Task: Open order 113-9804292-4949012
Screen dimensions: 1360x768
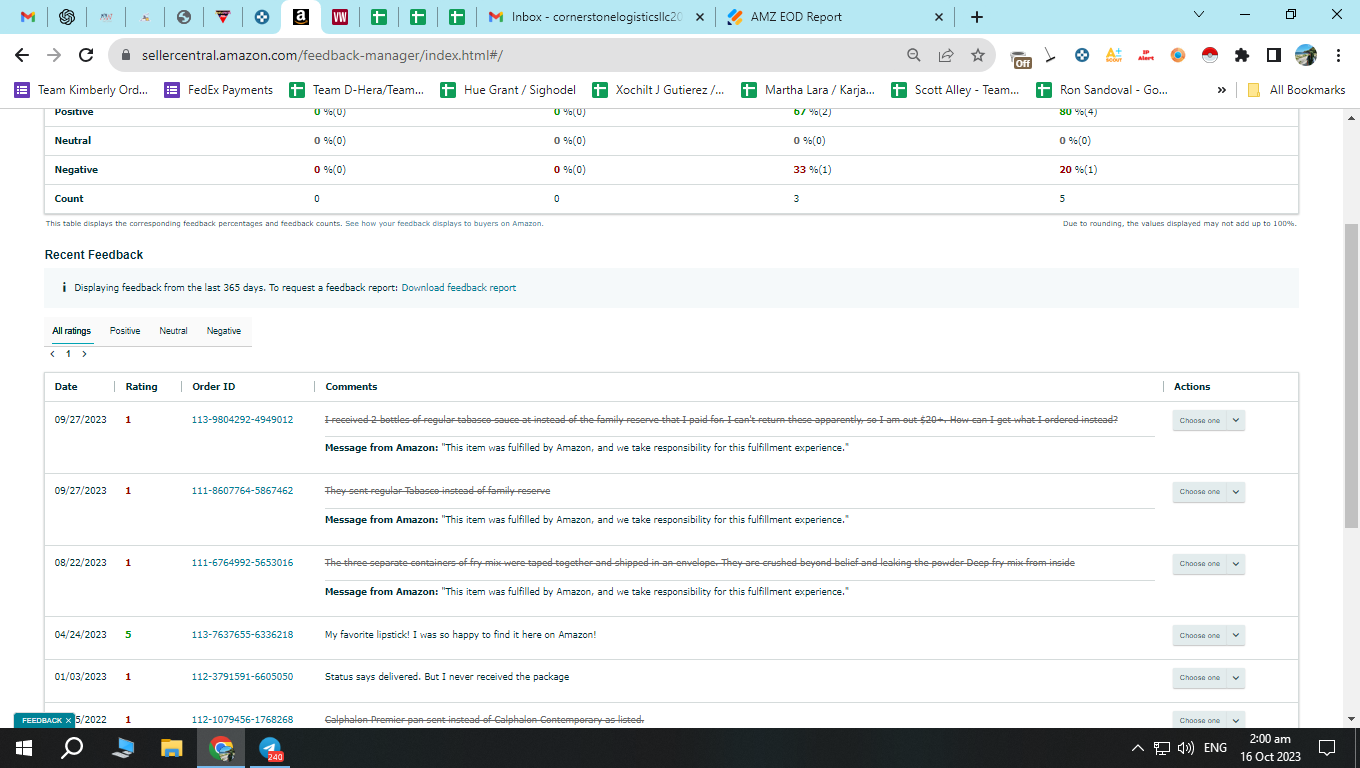Action: (242, 420)
